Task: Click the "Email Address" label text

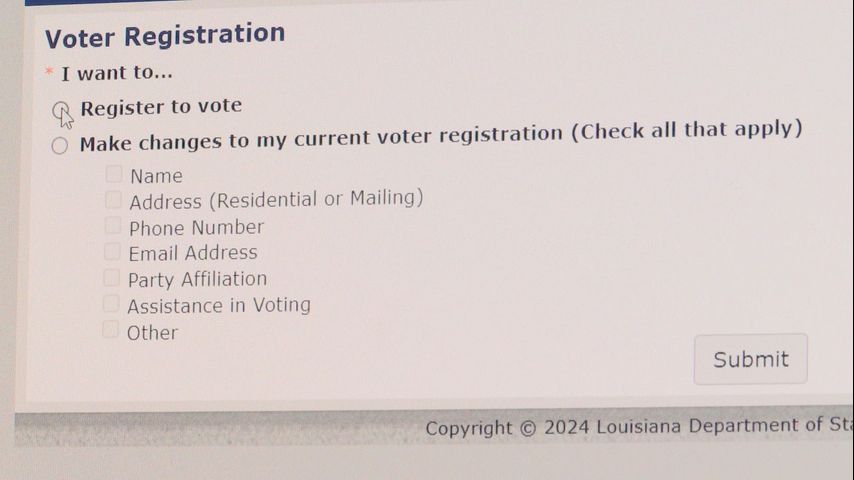Action: pos(193,253)
